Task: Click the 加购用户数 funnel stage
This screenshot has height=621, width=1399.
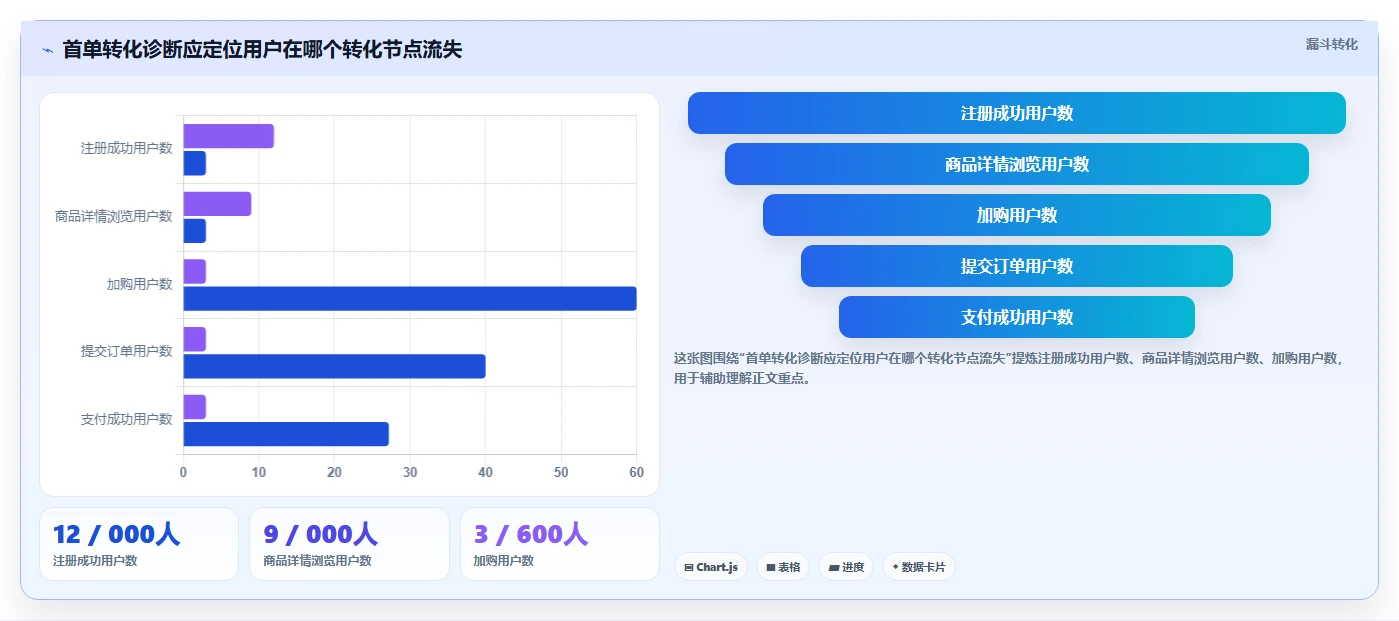Action: (x=1017, y=215)
